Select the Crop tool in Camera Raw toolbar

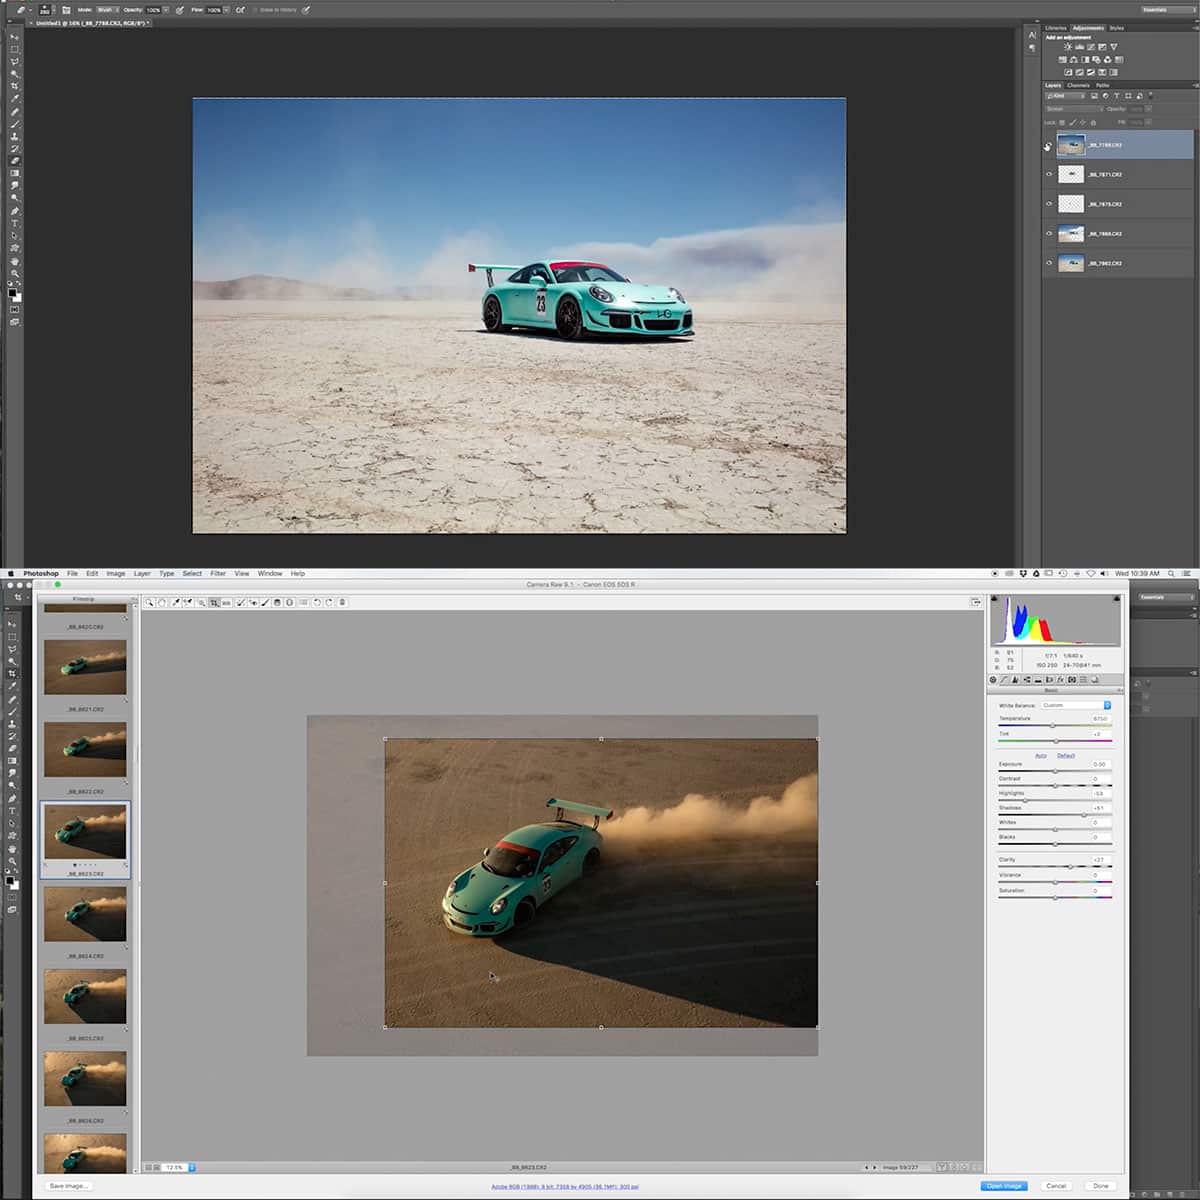(x=214, y=603)
